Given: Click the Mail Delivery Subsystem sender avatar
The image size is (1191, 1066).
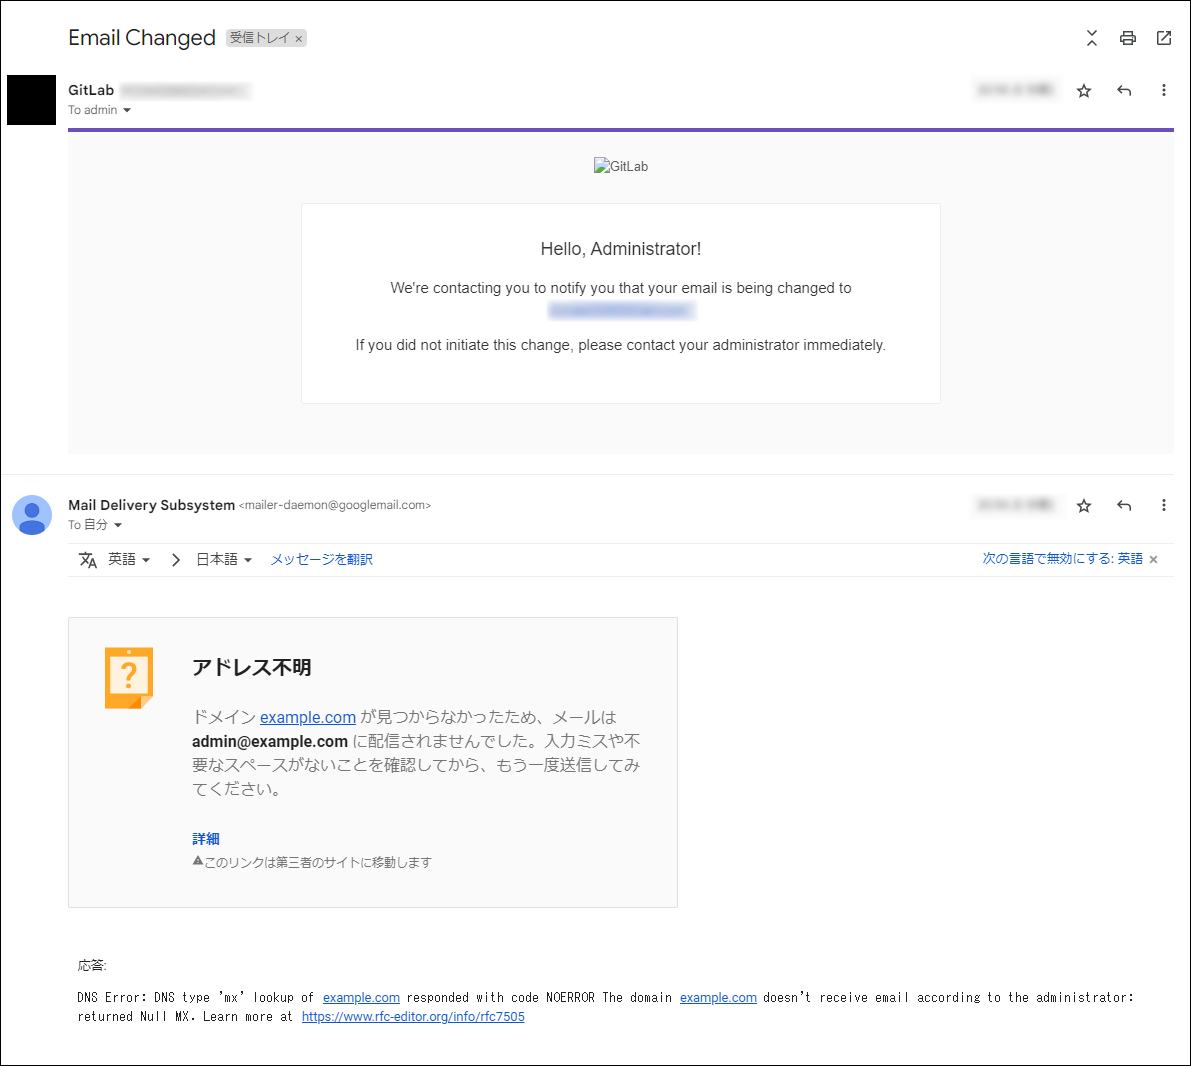Looking at the screenshot, I should pos(32,515).
